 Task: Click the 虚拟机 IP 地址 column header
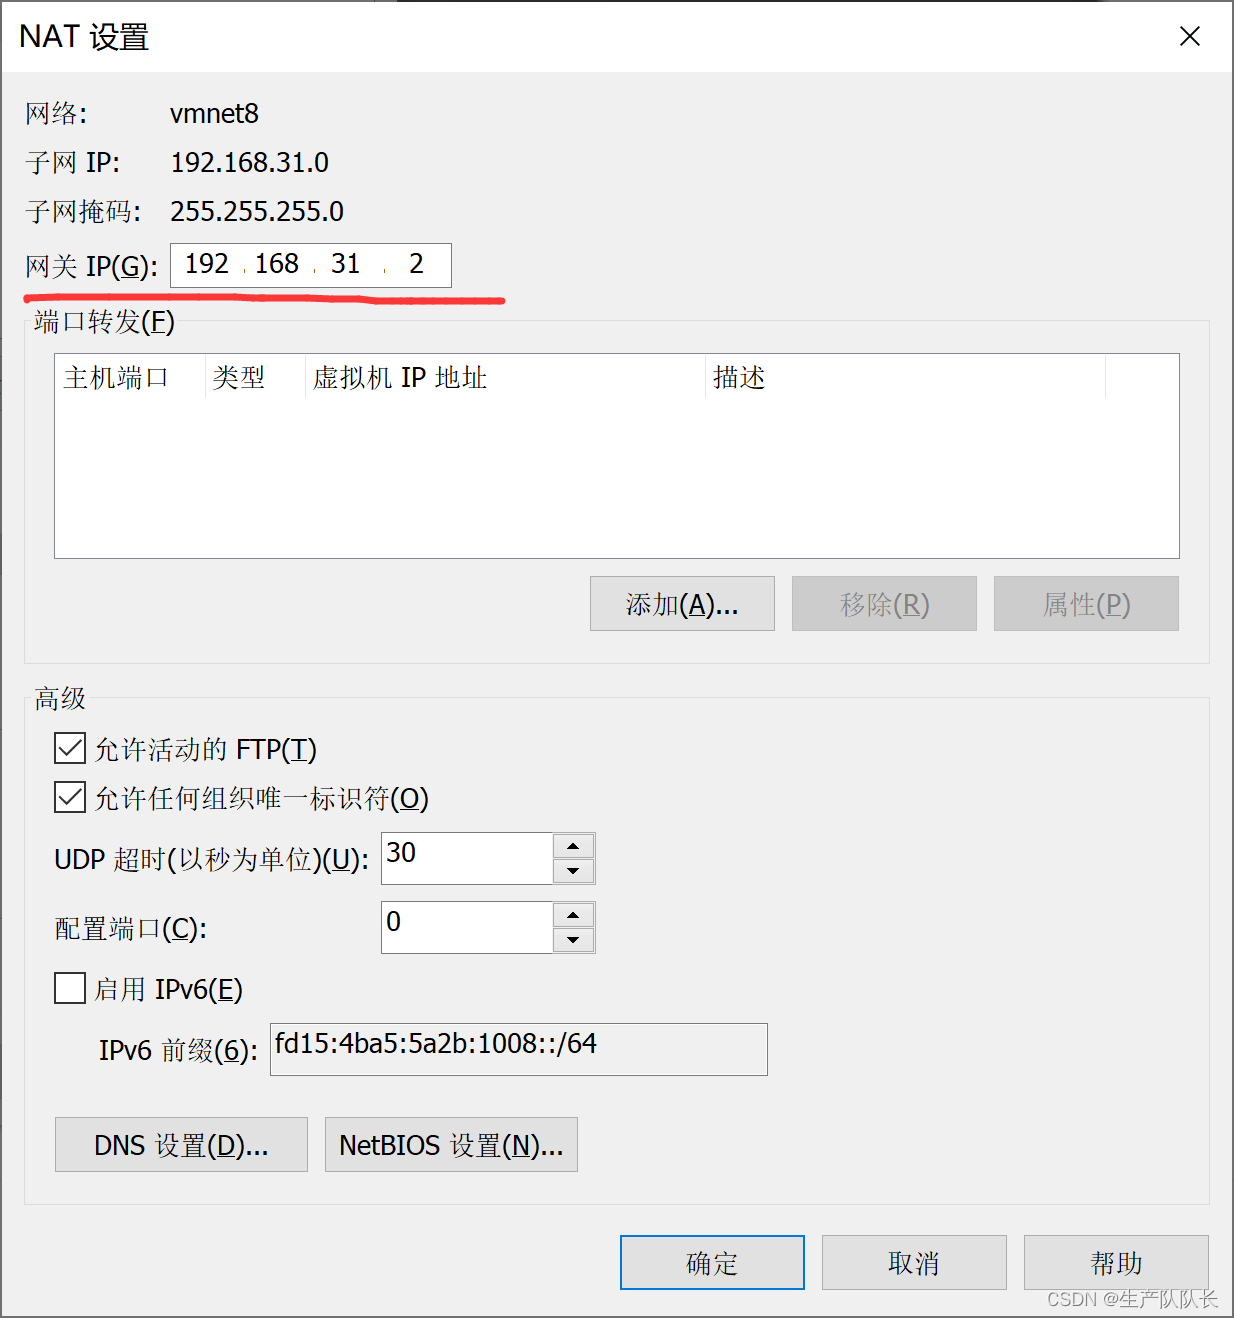[x=505, y=377]
